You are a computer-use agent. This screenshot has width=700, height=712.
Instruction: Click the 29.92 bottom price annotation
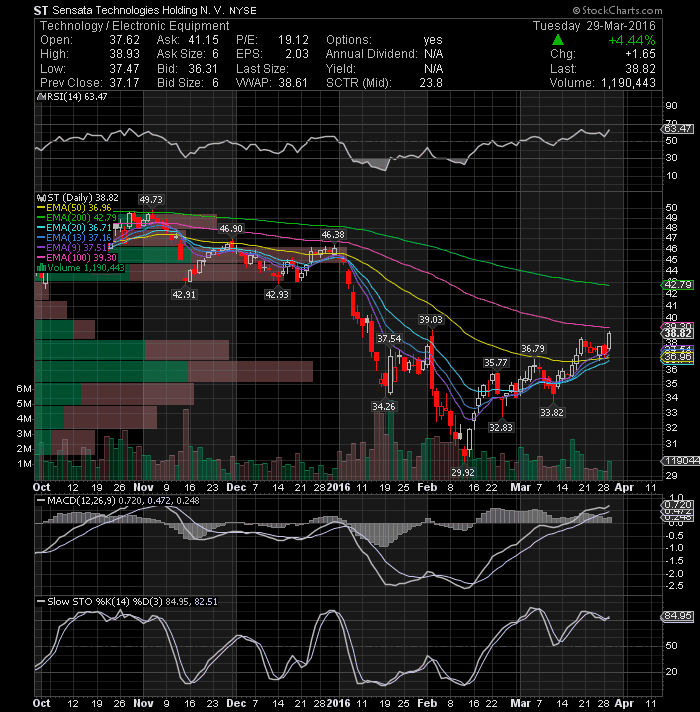(463, 473)
